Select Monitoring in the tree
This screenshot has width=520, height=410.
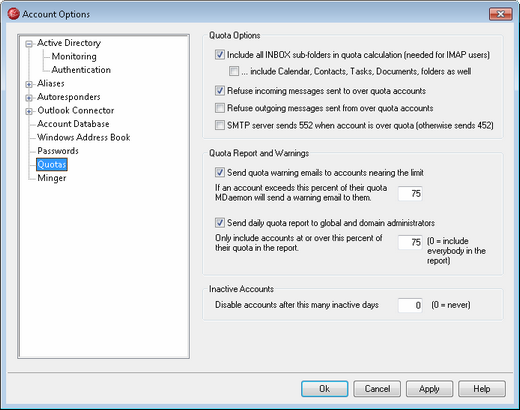pyautogui.click(x=74, y=56)
